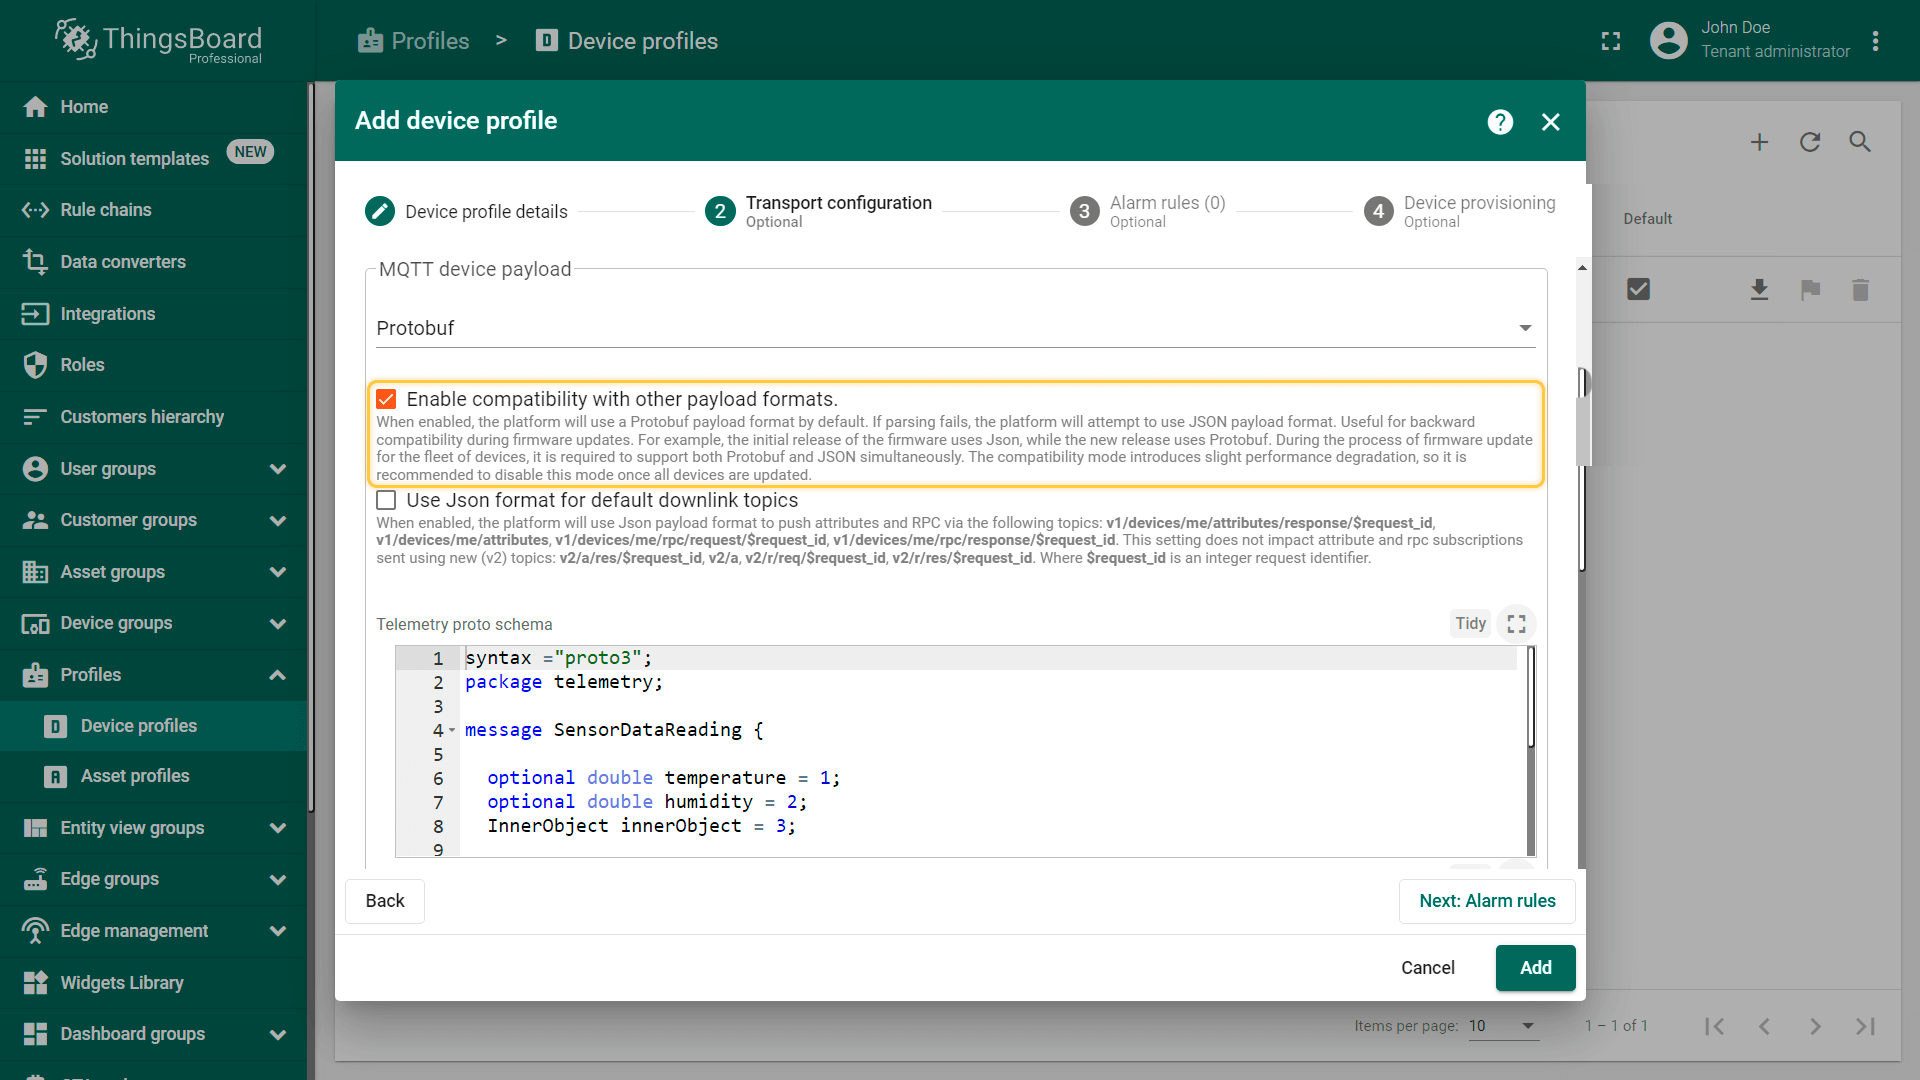Jump to the last table page
Screen dimensions: 1920x1080
pos(1865,1027)
